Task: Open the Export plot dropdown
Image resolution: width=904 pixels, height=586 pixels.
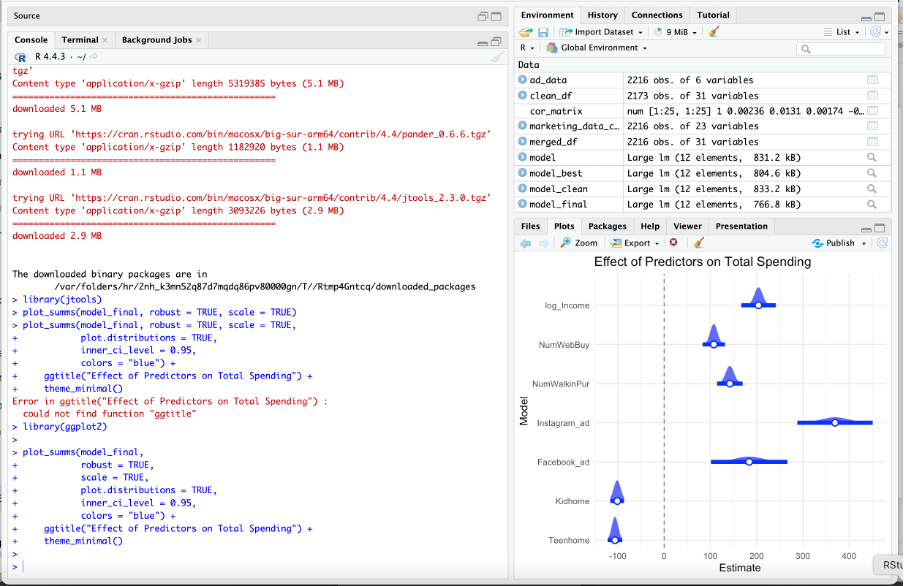Action: 635,243
